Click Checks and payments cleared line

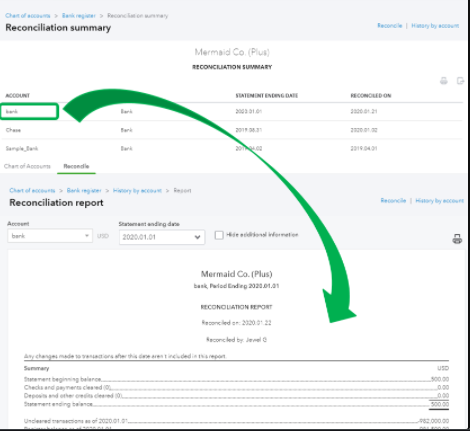[236, 387]
